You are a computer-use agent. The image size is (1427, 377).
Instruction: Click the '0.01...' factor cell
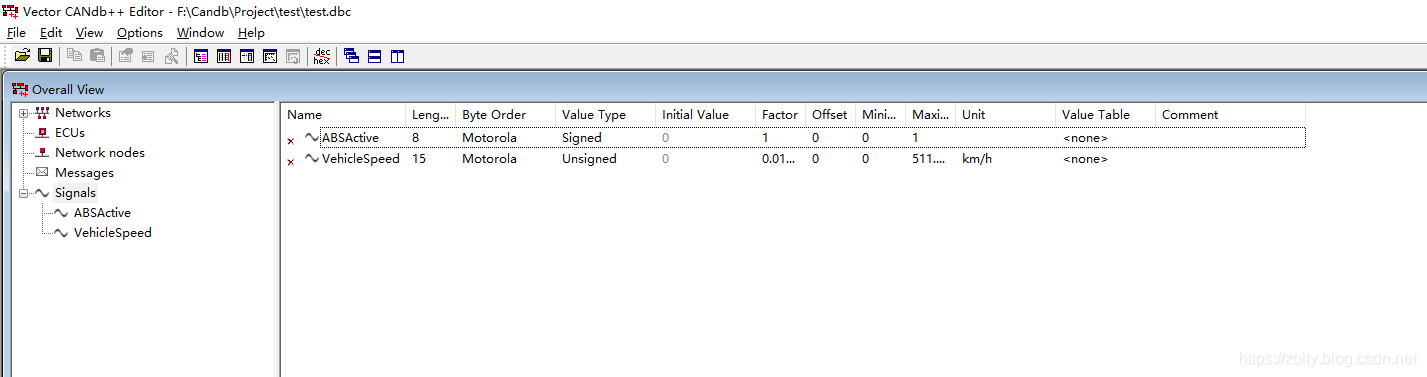779,158
